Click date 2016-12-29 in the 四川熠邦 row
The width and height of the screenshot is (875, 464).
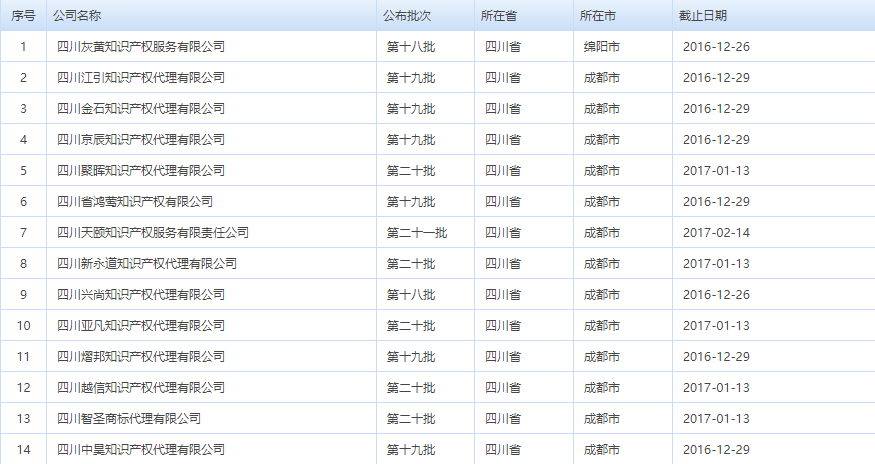(716, 356)
